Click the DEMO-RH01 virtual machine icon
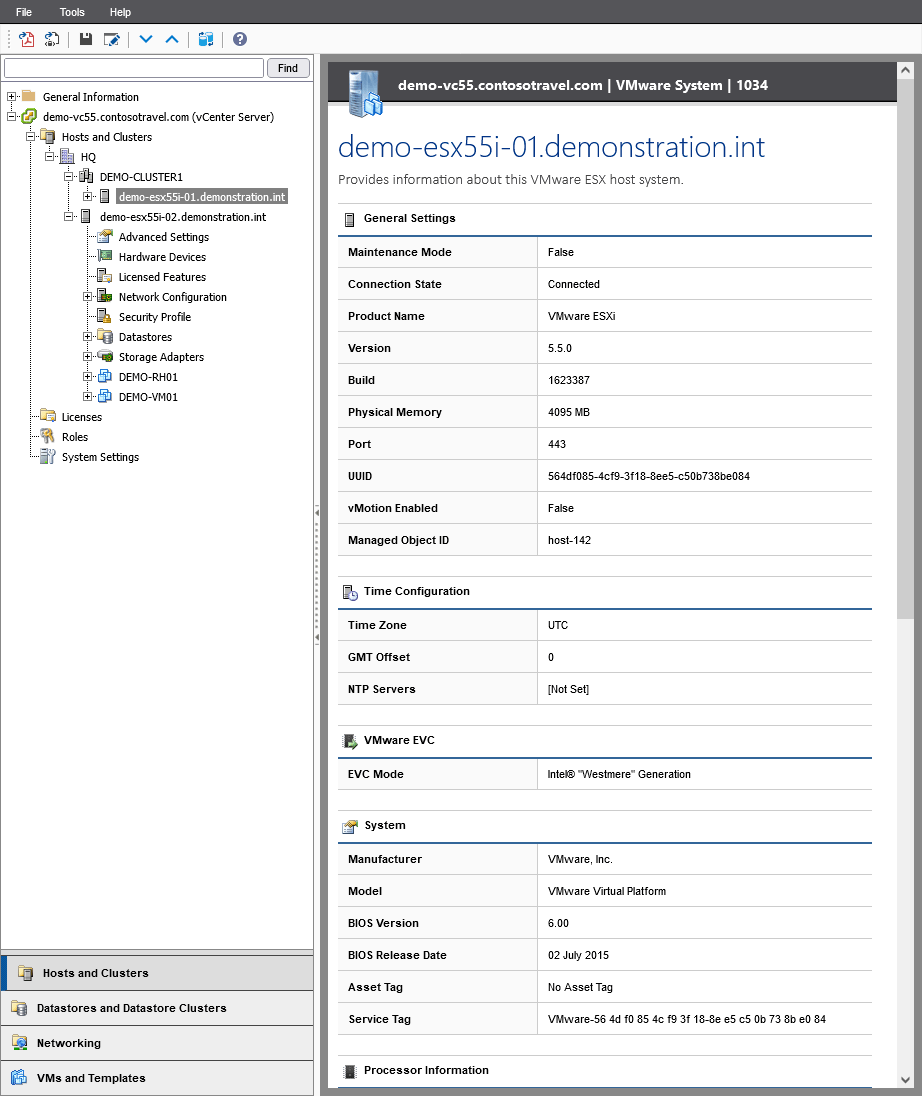Viewport: 922px width, 1096px height. pos(105,376)
